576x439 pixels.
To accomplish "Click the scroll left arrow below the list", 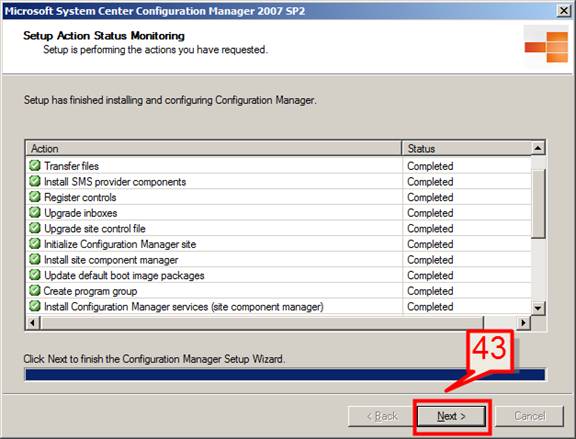I will coord(33,323).
